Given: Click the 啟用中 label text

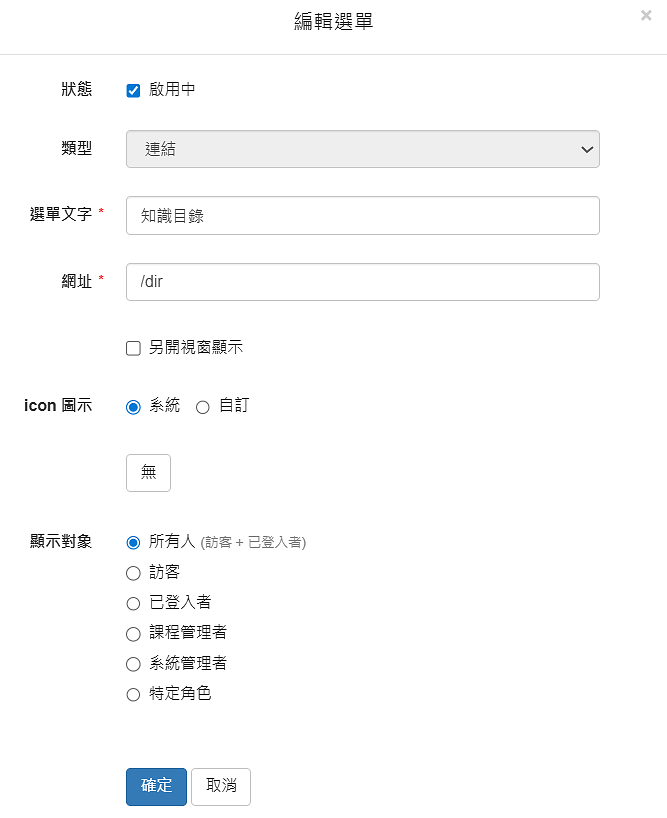Looking at the screenshot, I should 172,90.
